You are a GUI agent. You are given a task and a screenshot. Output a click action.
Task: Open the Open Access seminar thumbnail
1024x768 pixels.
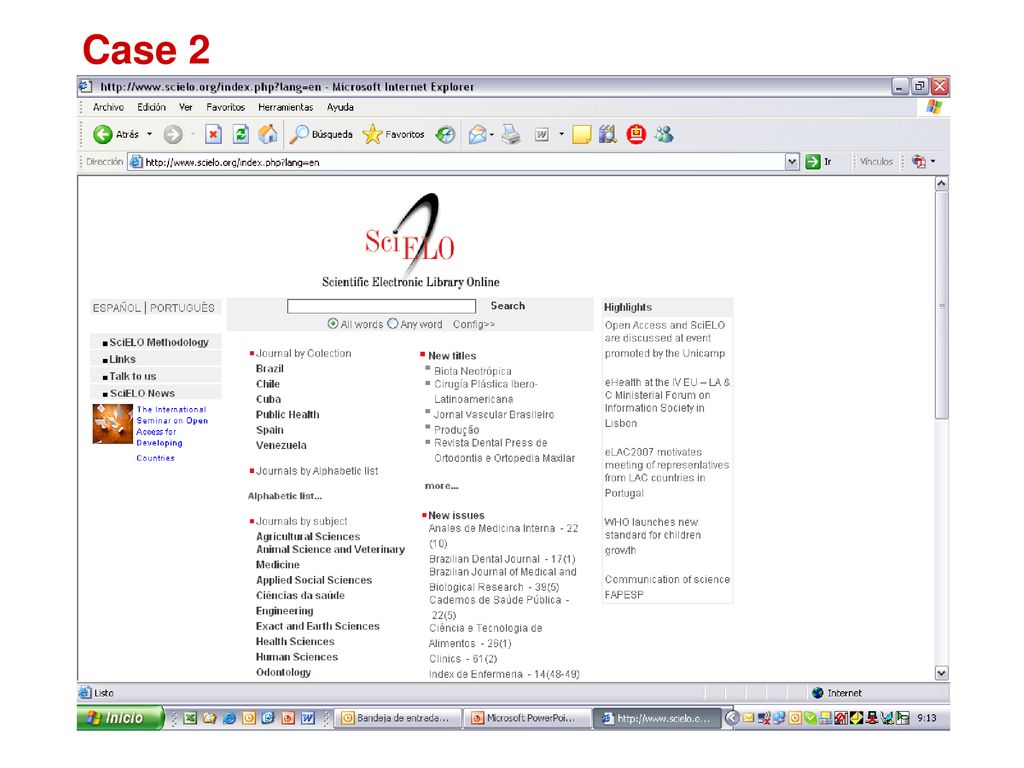113,424
